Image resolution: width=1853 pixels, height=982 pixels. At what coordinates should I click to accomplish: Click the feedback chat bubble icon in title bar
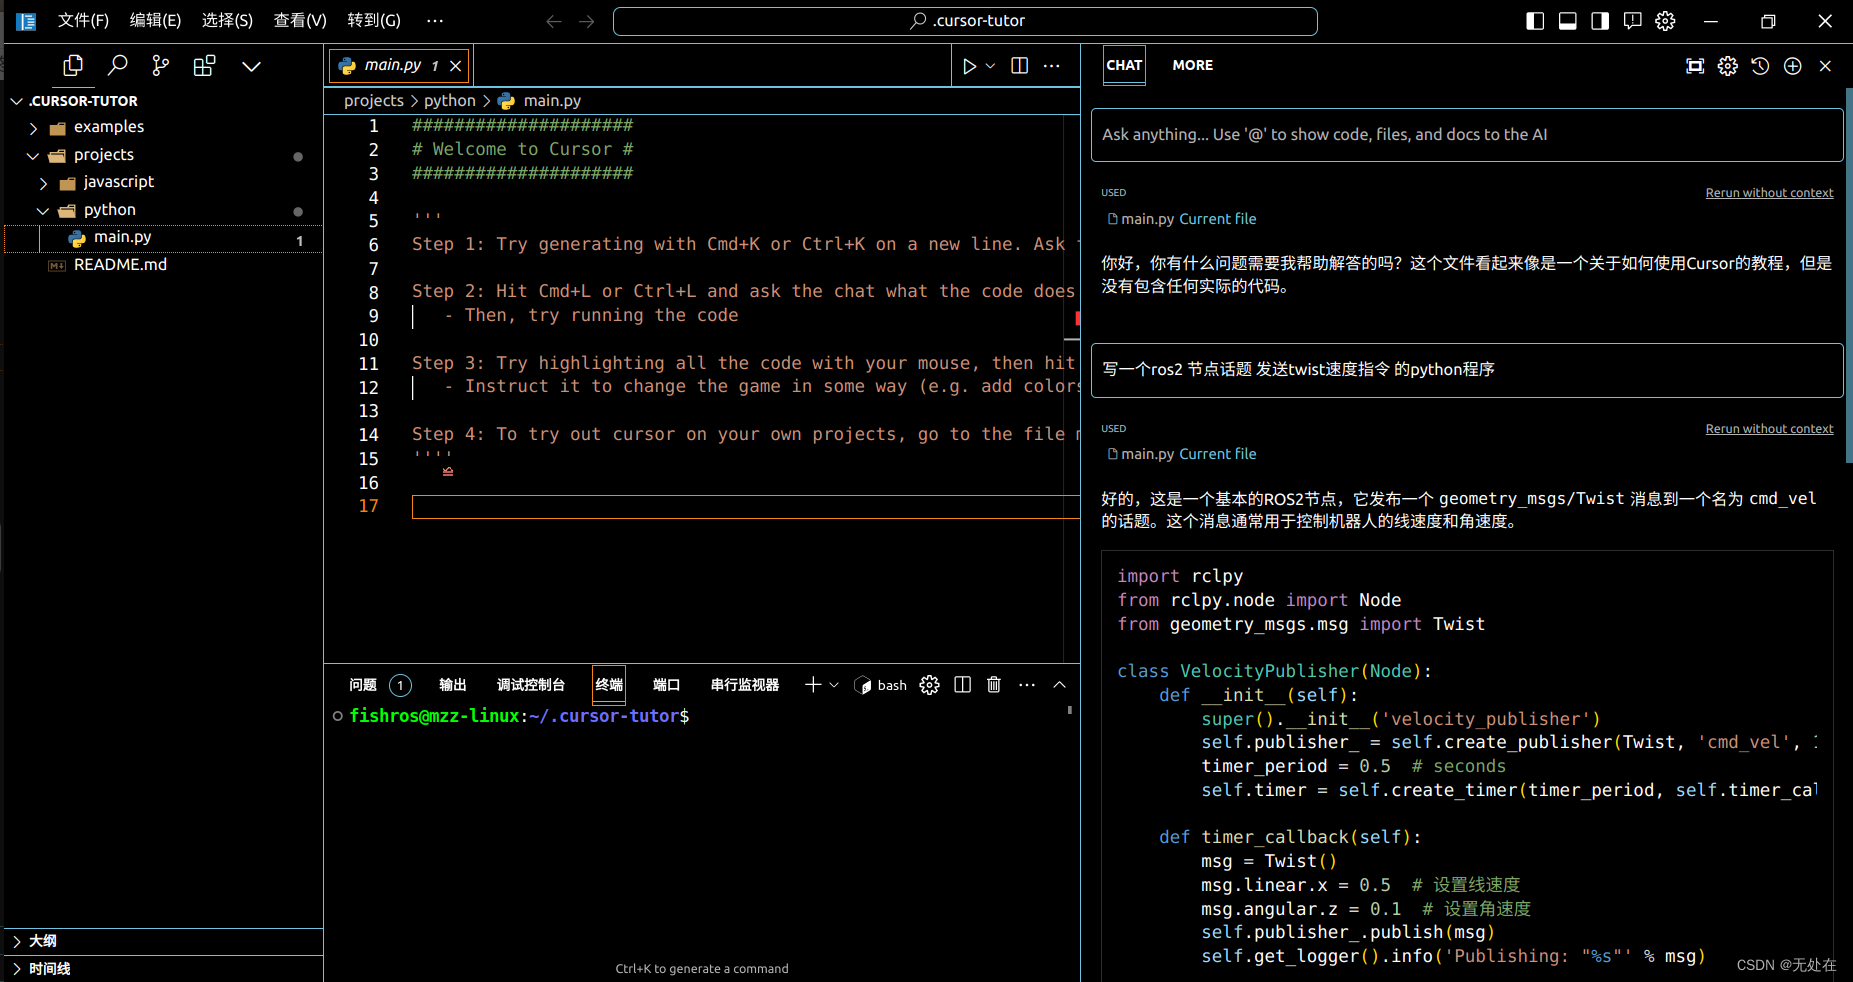[x=1633, y=21]
